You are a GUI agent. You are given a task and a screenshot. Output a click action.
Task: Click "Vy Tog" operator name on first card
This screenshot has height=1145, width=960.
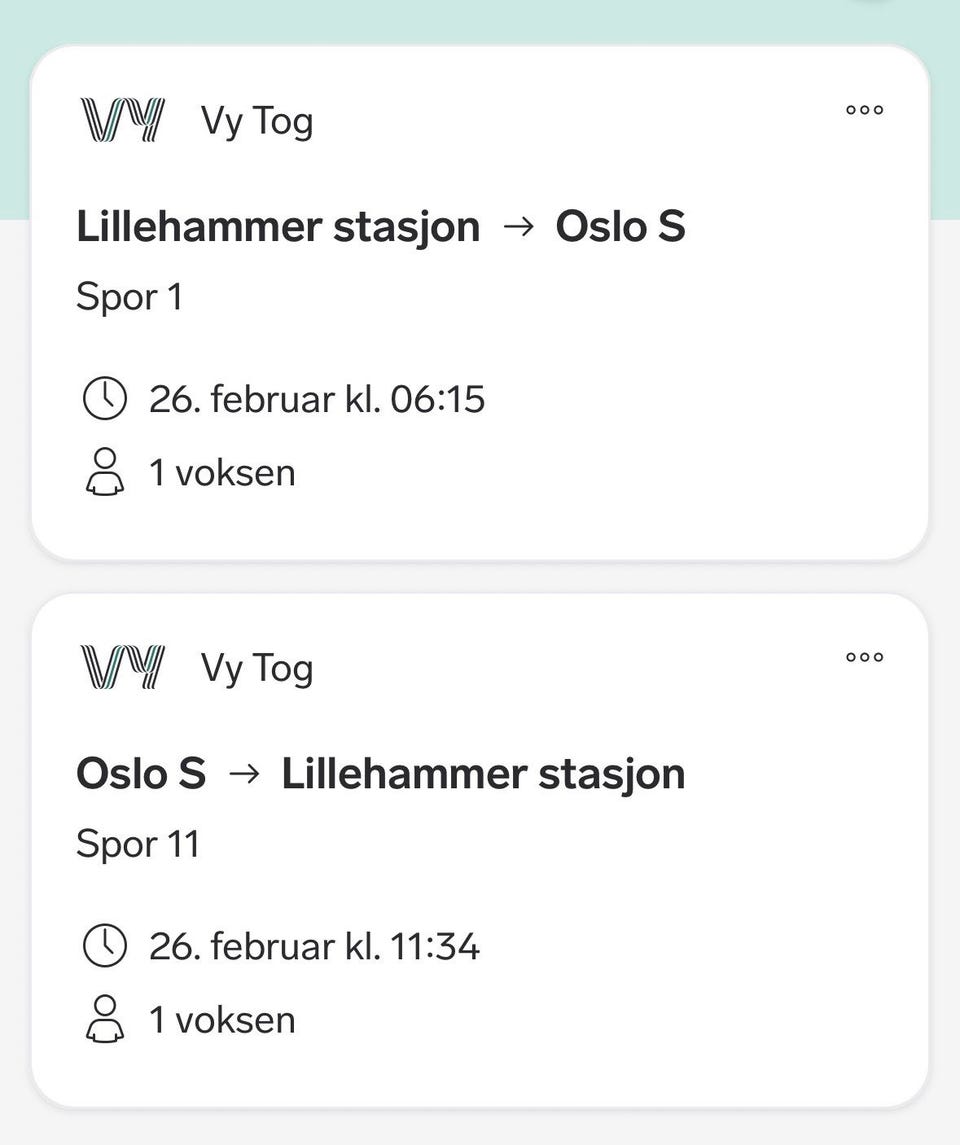coord(257,122)
